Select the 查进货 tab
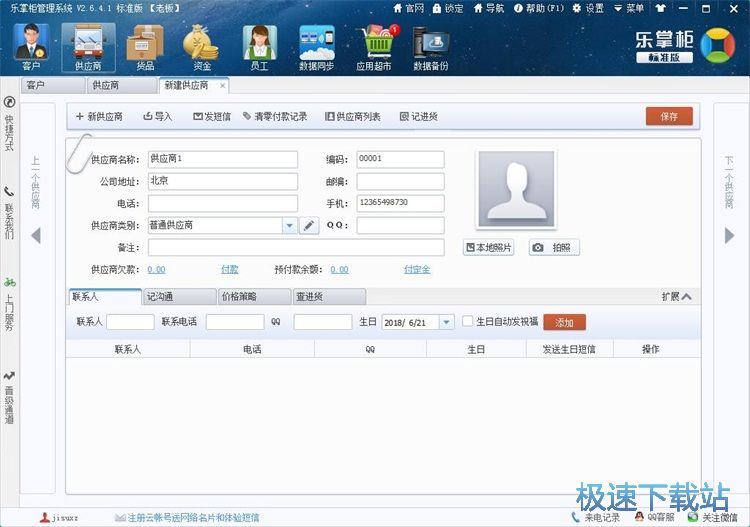750x527 pixels. (329, 296)
